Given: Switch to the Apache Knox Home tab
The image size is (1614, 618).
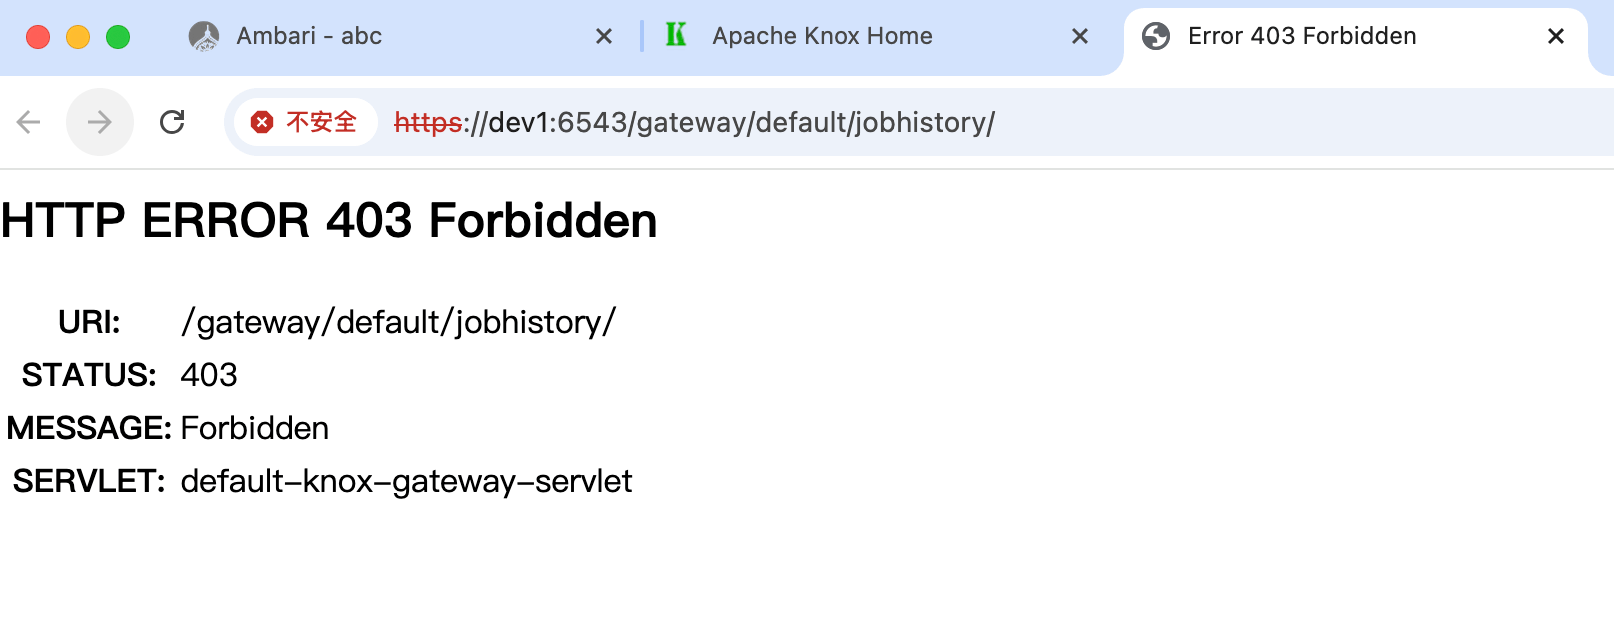Looking at the screenshot, I should coord(822,37).
